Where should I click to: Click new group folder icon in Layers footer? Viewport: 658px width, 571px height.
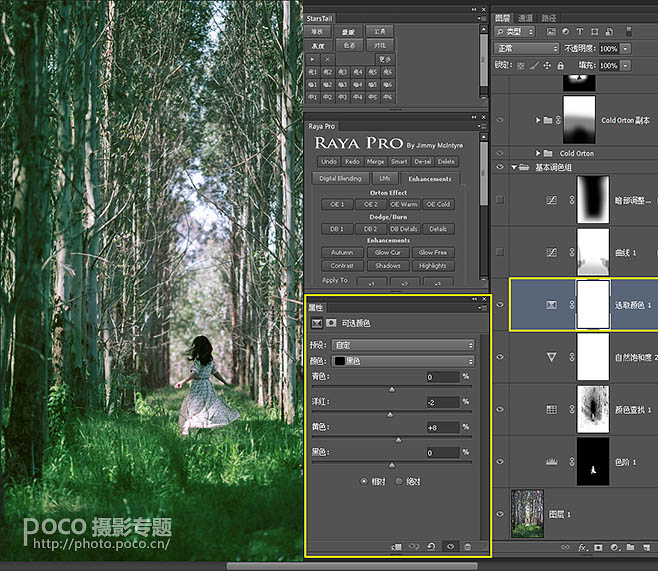[x=630, y=547]
